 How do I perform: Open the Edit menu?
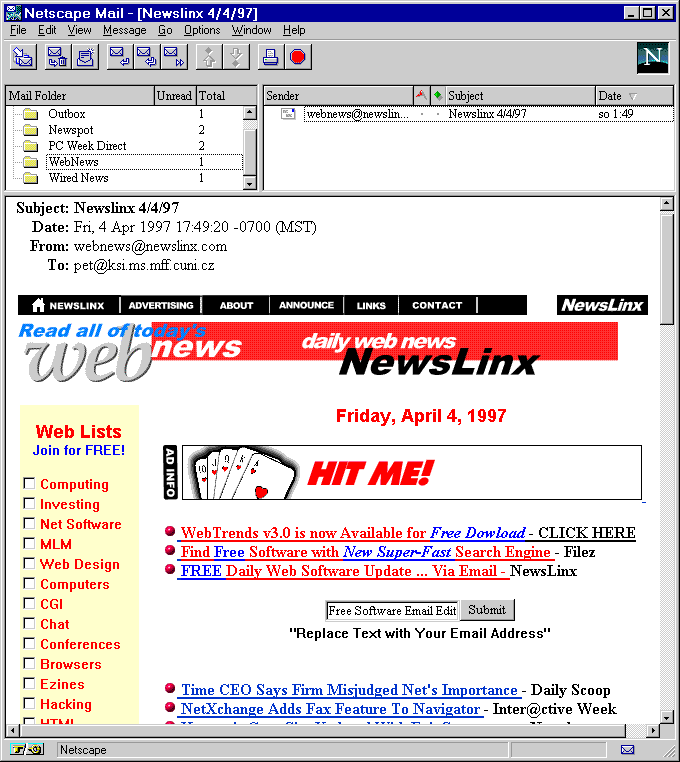(x=47, y=30)
